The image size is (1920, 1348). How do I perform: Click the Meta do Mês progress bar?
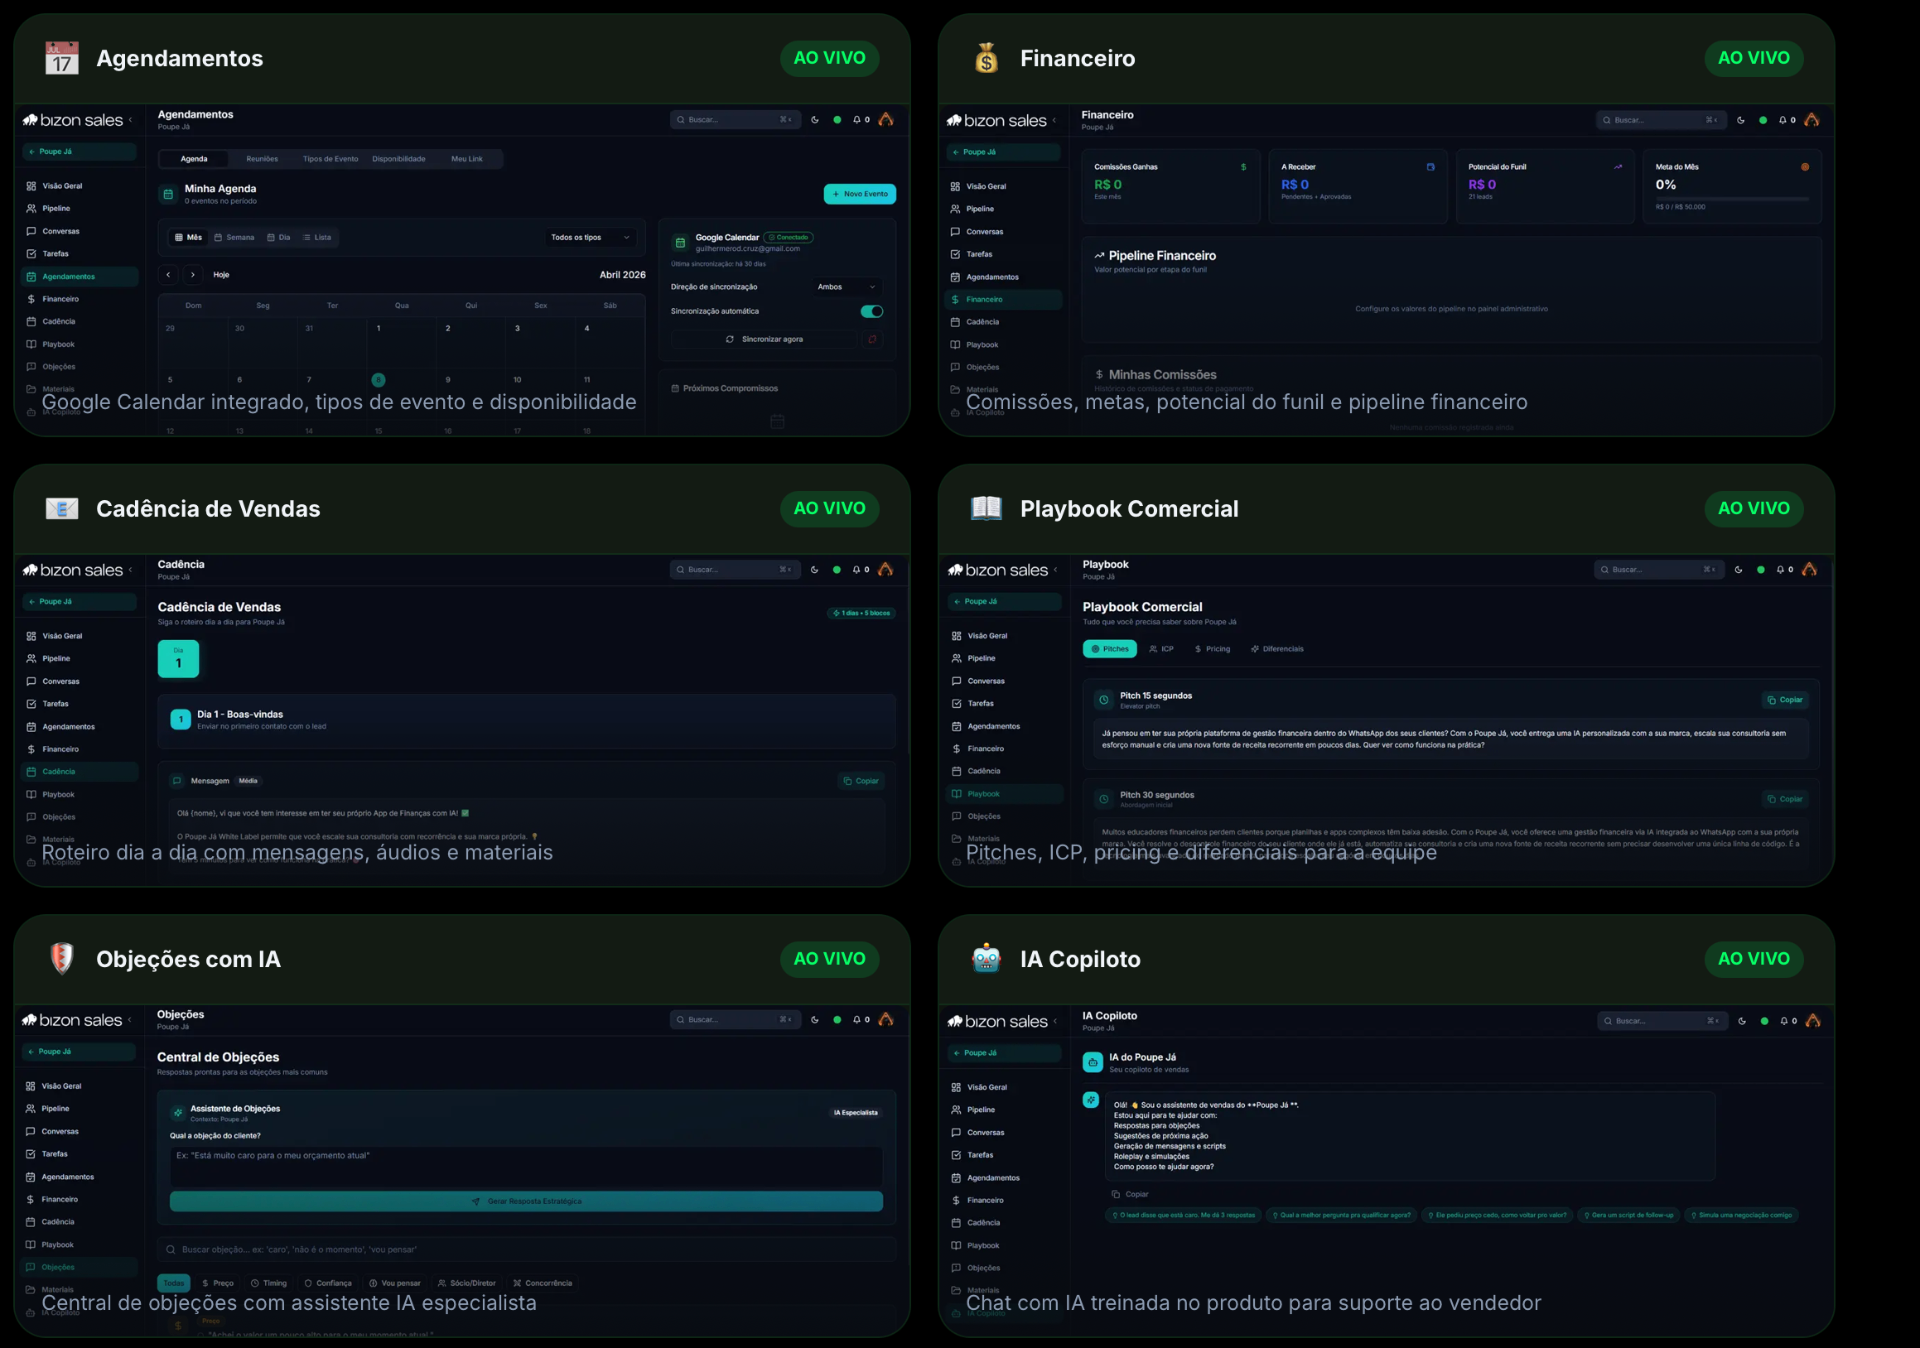pyautogui.click(x=1732, y=199)
